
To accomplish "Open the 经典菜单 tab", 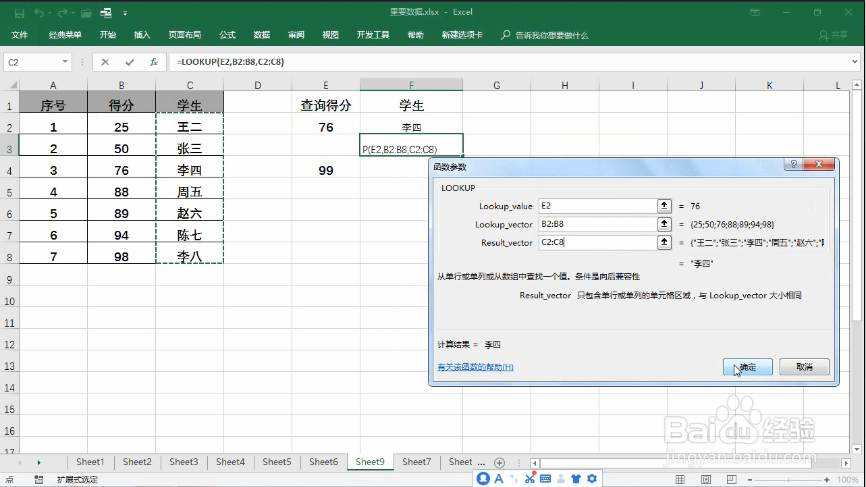I will click(65, 35).
